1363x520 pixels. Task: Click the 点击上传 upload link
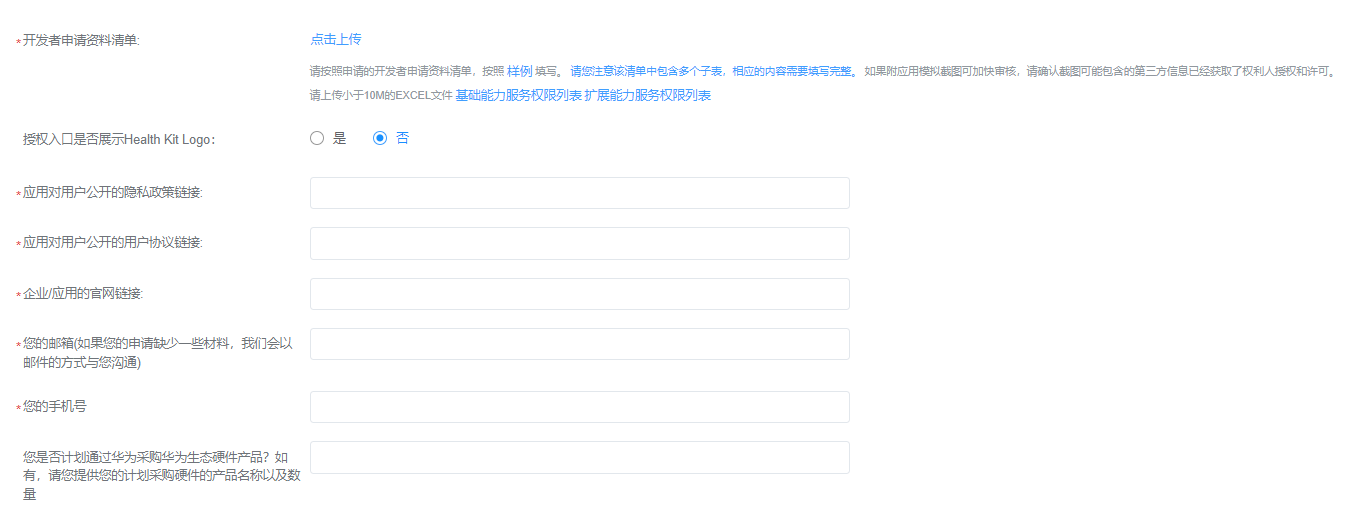tap(336, 39)
